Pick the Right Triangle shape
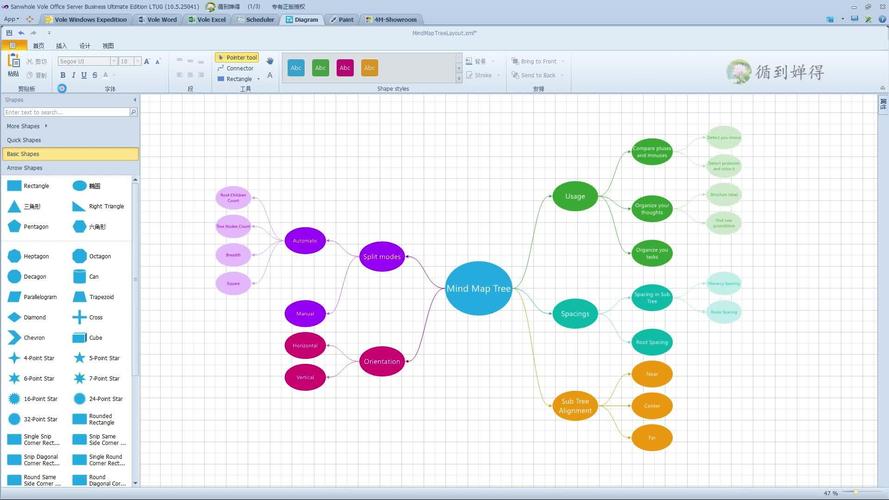This screenshot has height=500, width=889. pyautogui.click(x=99, y=206)
